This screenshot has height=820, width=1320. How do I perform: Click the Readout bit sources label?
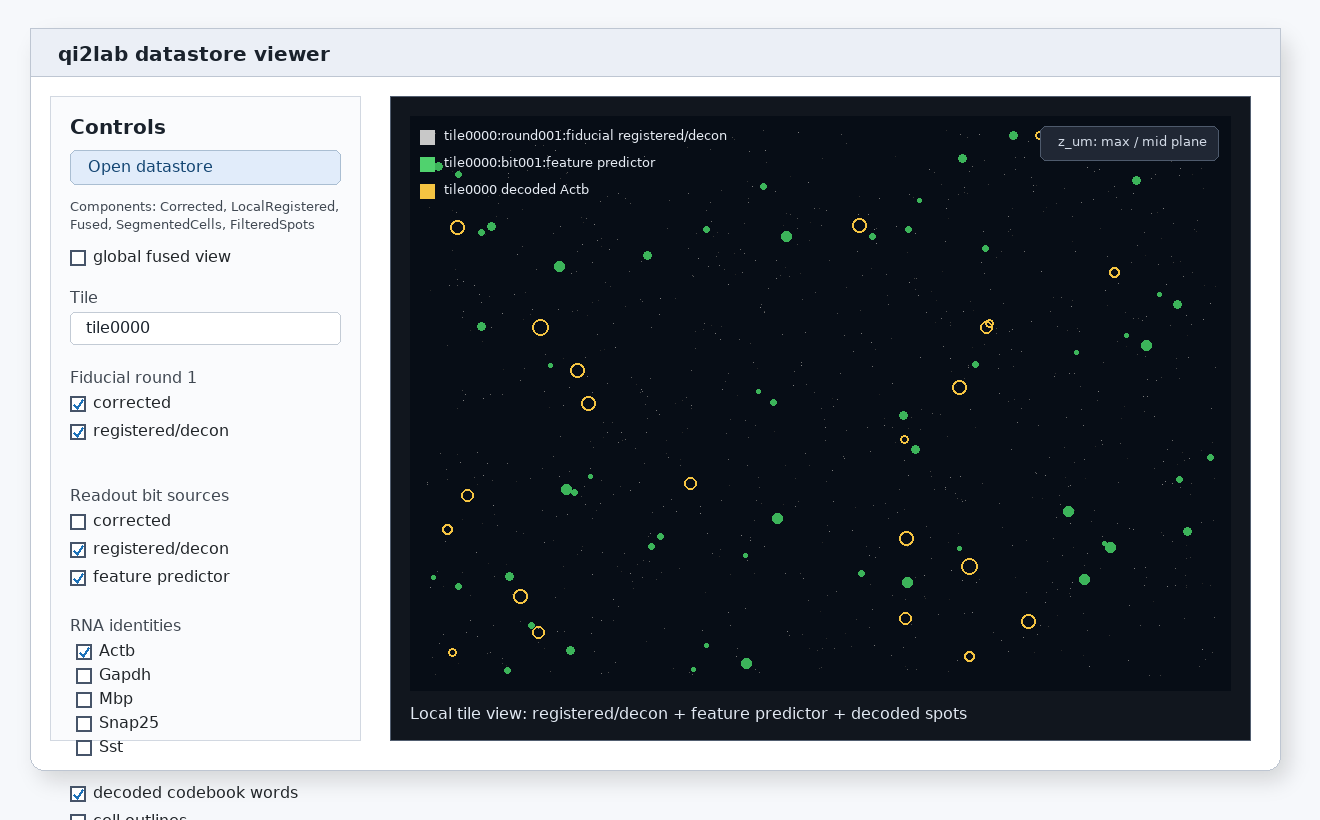pyautogui.click(x=149, y=496)
